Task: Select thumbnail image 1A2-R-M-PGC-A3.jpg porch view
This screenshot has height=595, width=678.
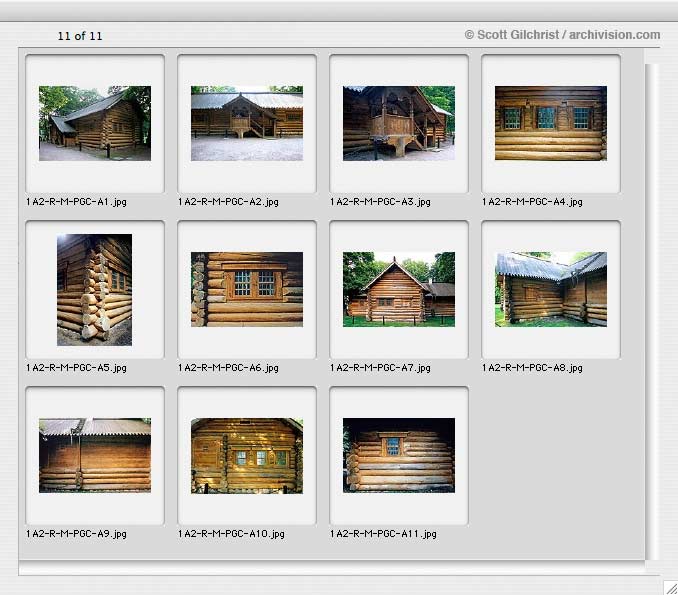Action: click(399, 123)
